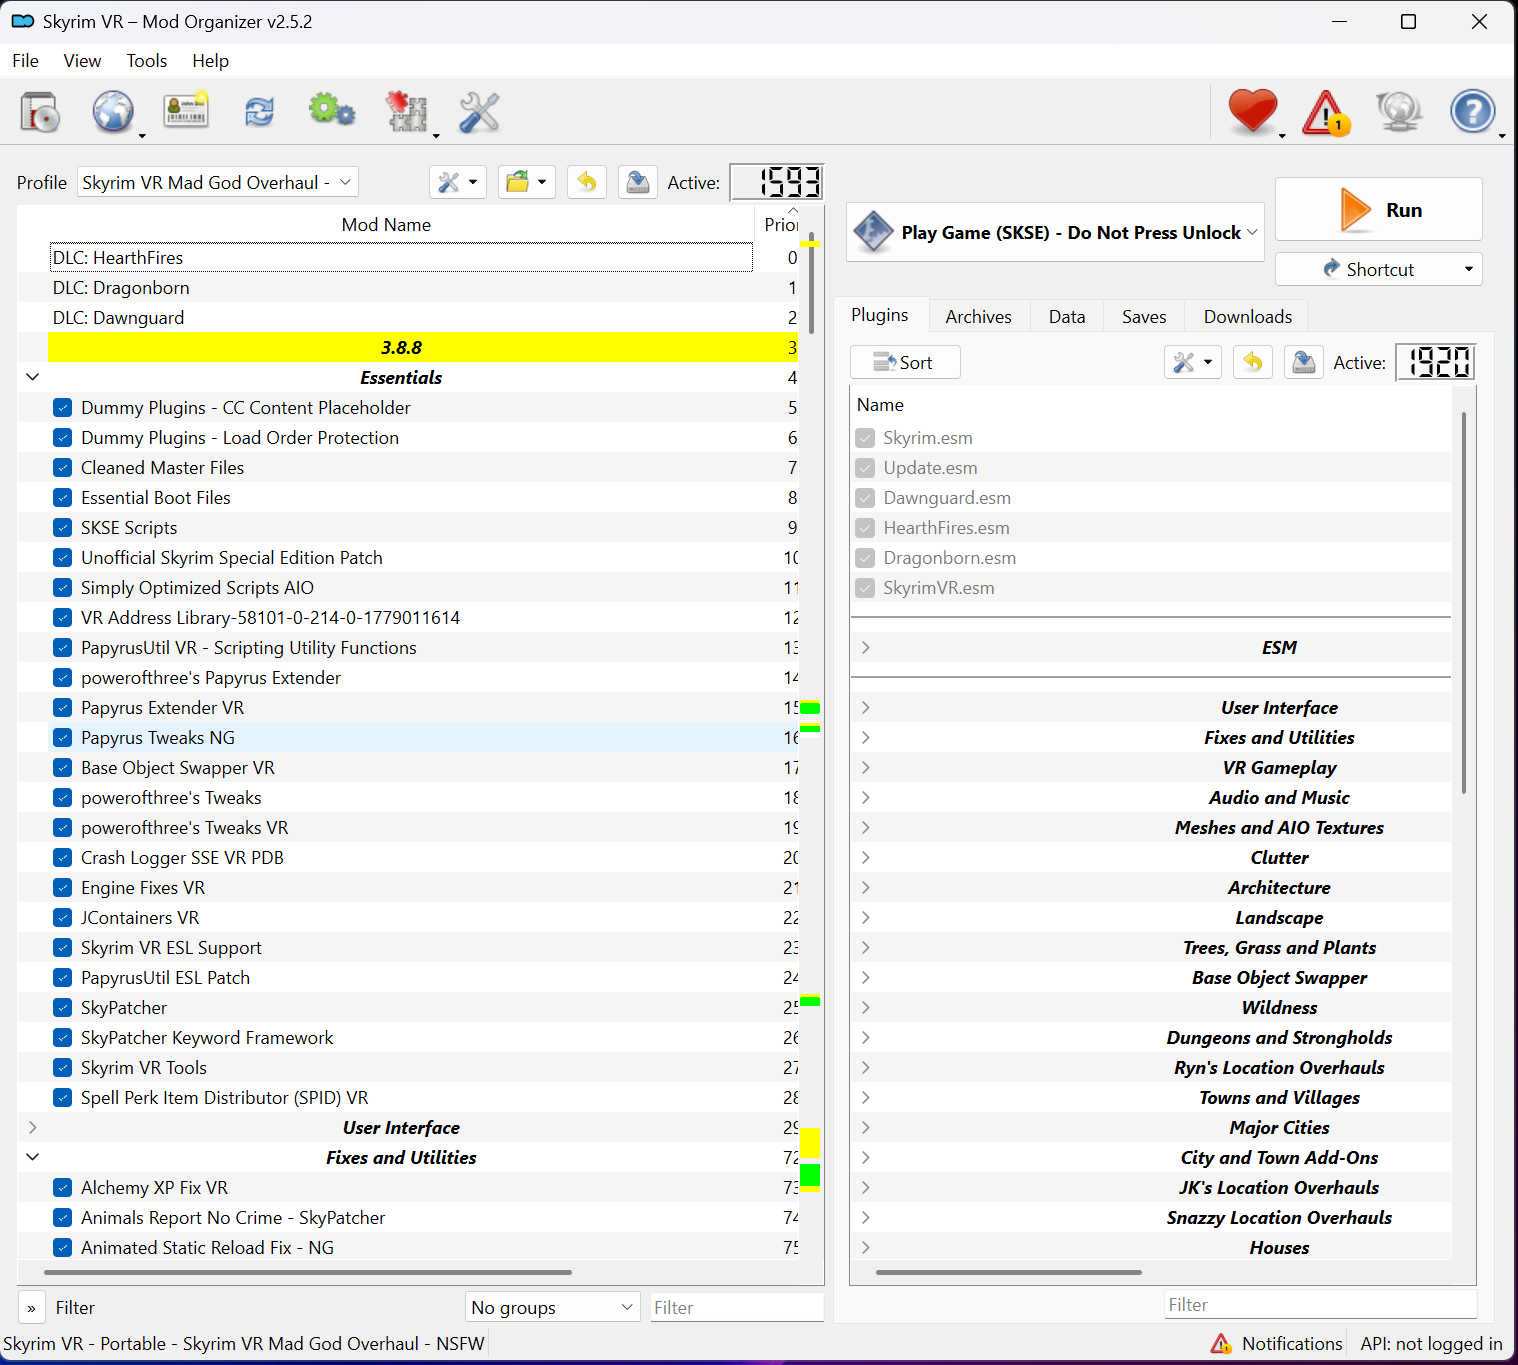1518x1365 pixels.
Task: Click restore backup arrow in mod list
Action: [587, 183]
